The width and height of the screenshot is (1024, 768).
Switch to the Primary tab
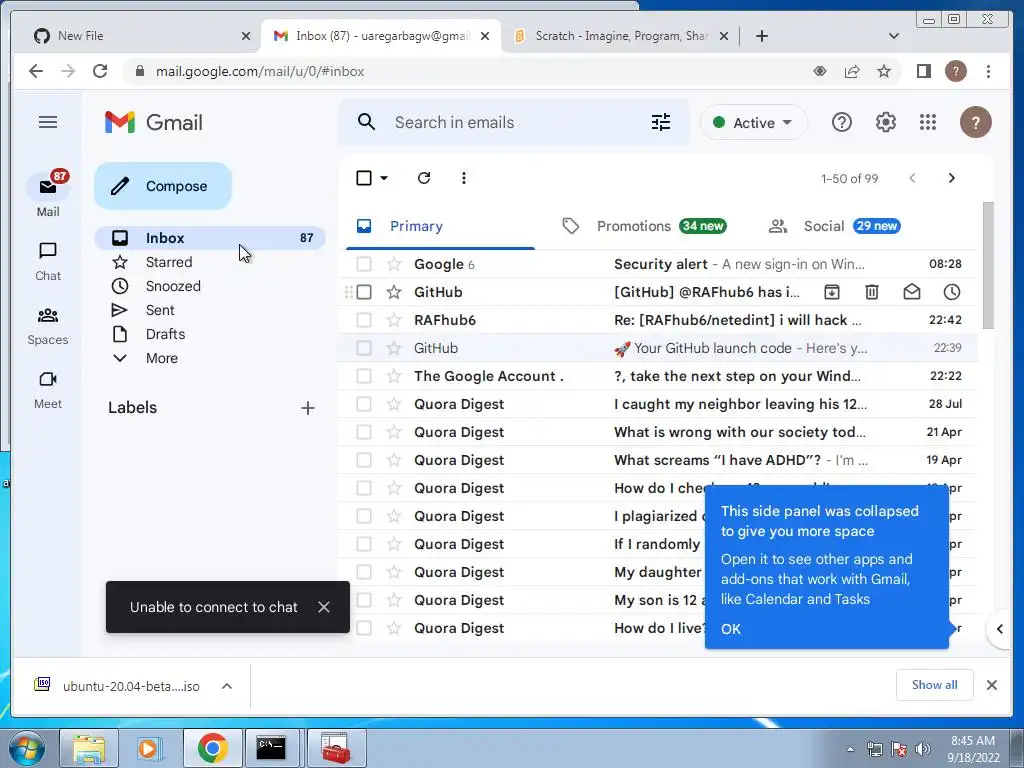[440, 226]
